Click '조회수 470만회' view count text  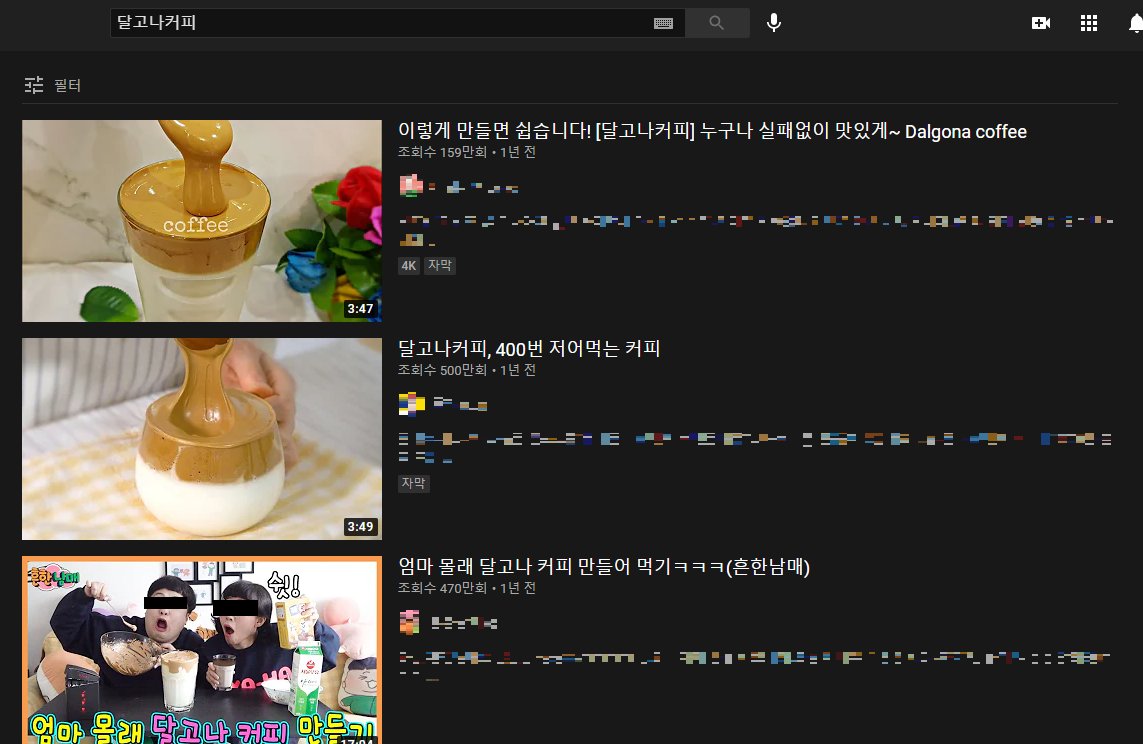click(x=442, y=588)
